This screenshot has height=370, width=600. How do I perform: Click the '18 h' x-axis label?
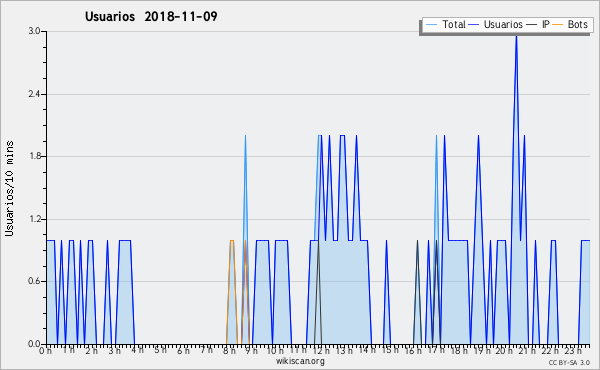[x=459, y=351]
